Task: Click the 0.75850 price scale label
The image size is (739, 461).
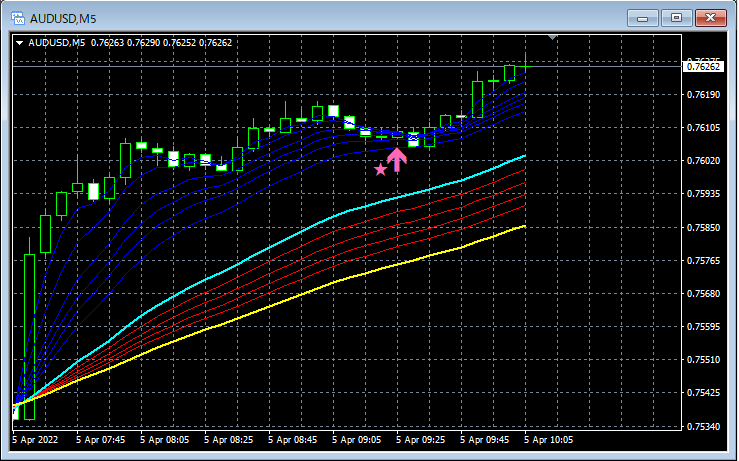Action: tap(703, 228)
